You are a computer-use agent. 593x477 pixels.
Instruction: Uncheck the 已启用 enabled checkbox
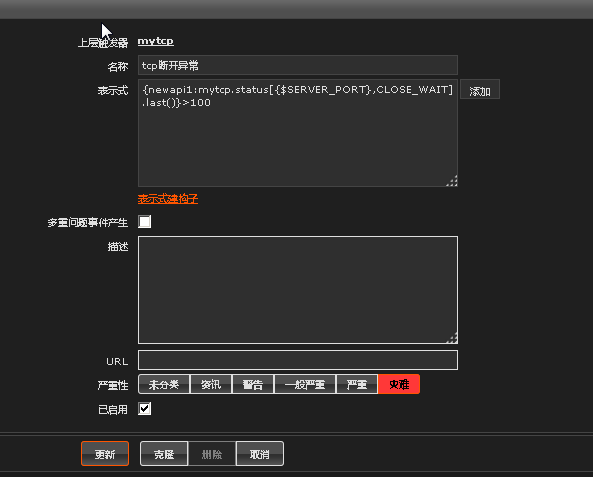pos(144,409)
